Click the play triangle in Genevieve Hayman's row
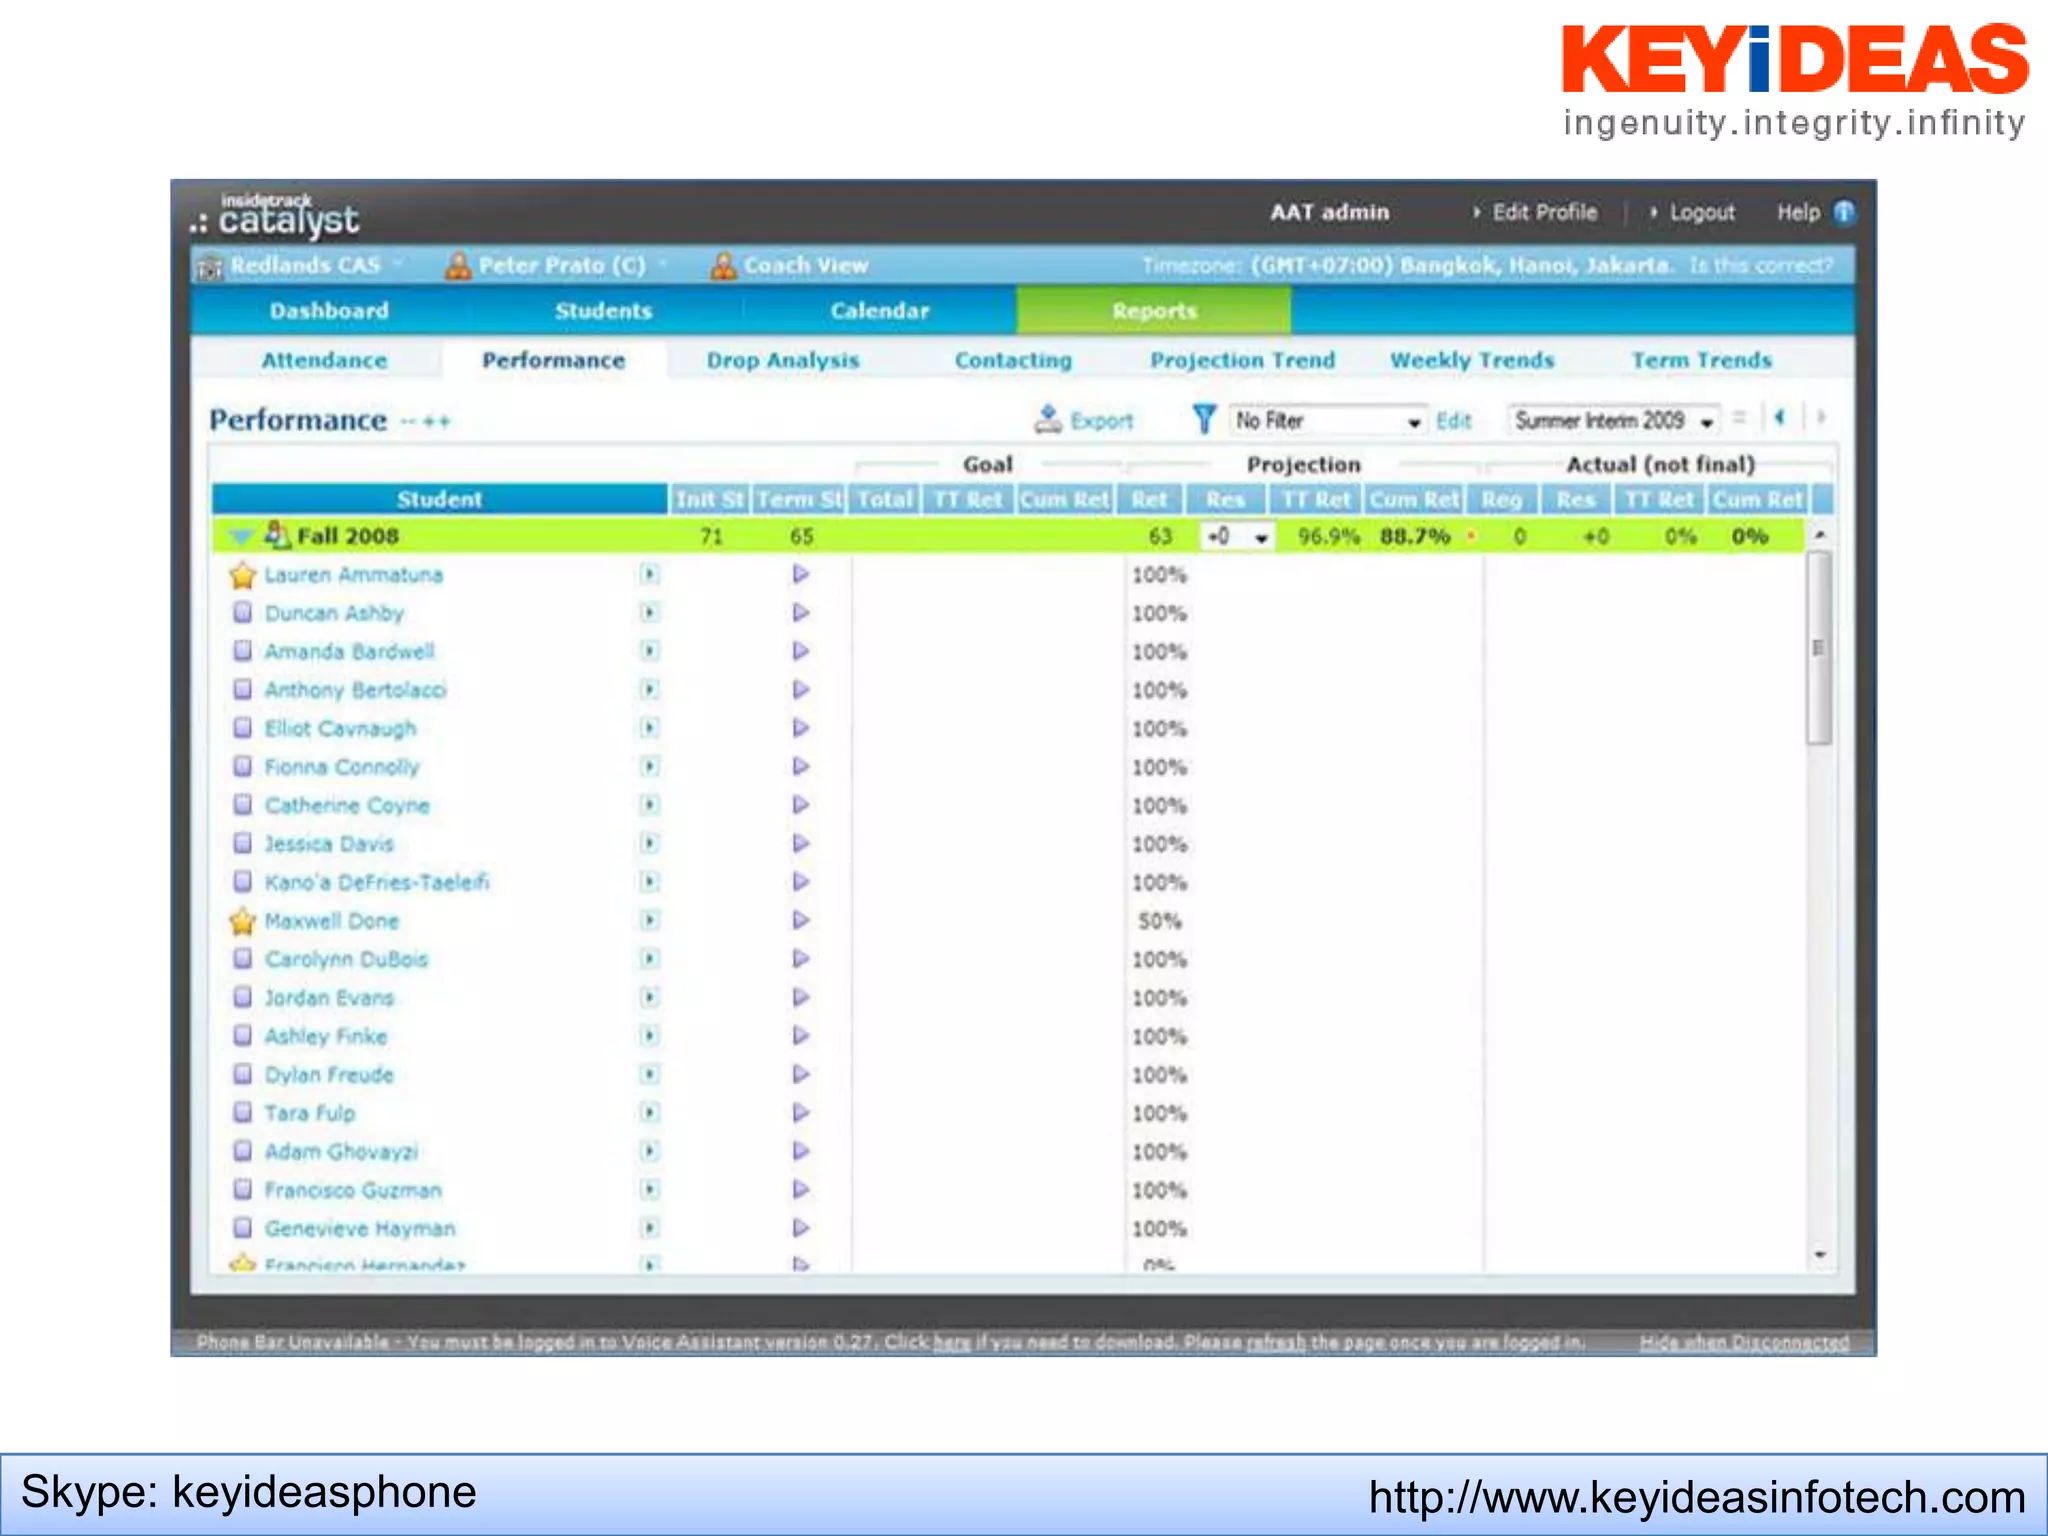This screenshot has width=2048, height=1536. (x=801, y=1228)
